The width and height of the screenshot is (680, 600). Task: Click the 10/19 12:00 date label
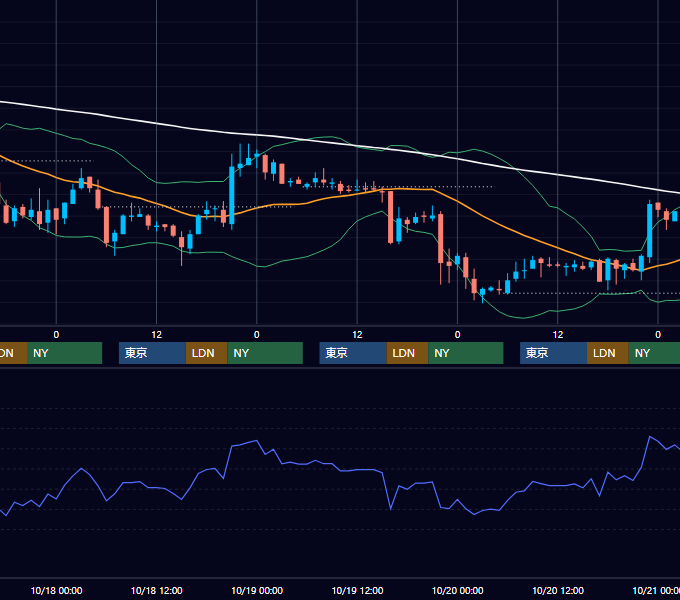pyautogui.click(x=357, y=590)
